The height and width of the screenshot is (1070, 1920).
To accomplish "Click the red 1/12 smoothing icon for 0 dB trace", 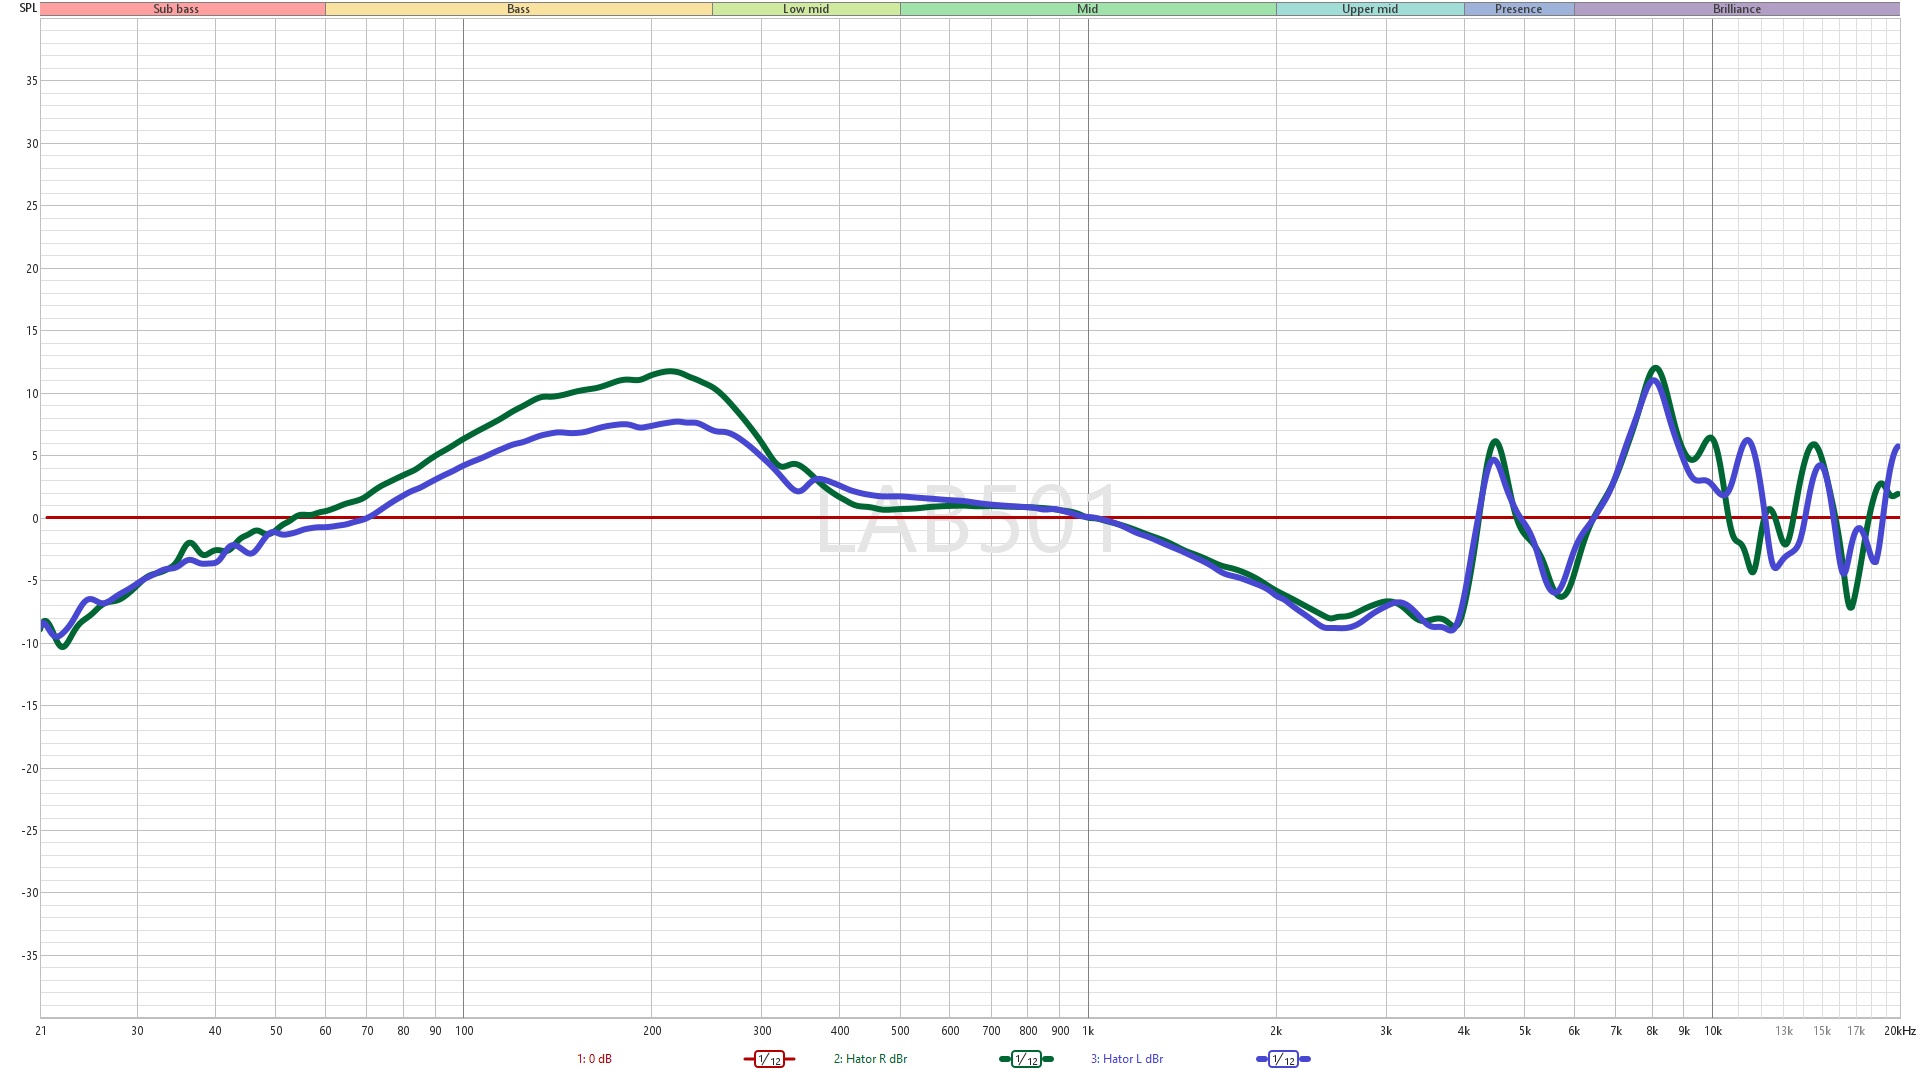I will coord(769,1059).
